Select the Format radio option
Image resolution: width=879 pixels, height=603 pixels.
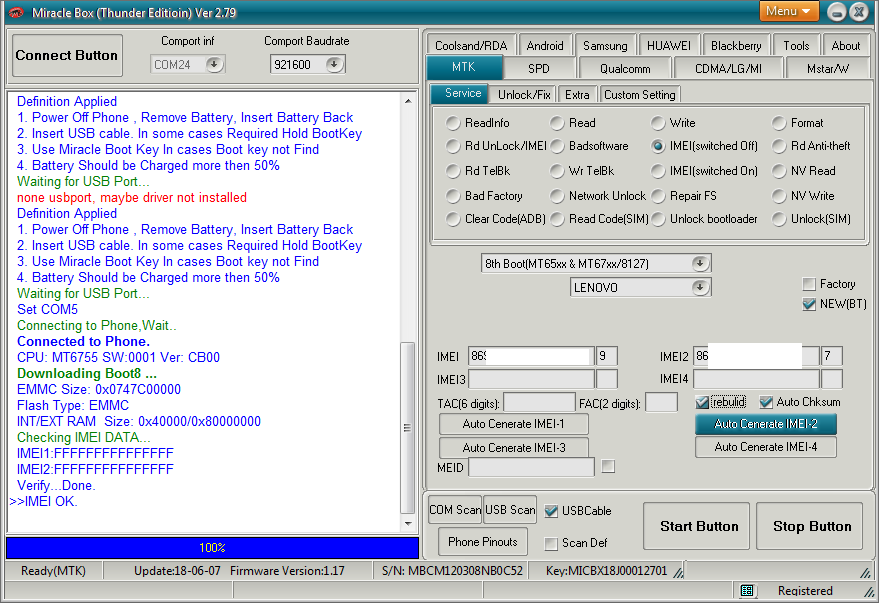click(x=779, y=123)
